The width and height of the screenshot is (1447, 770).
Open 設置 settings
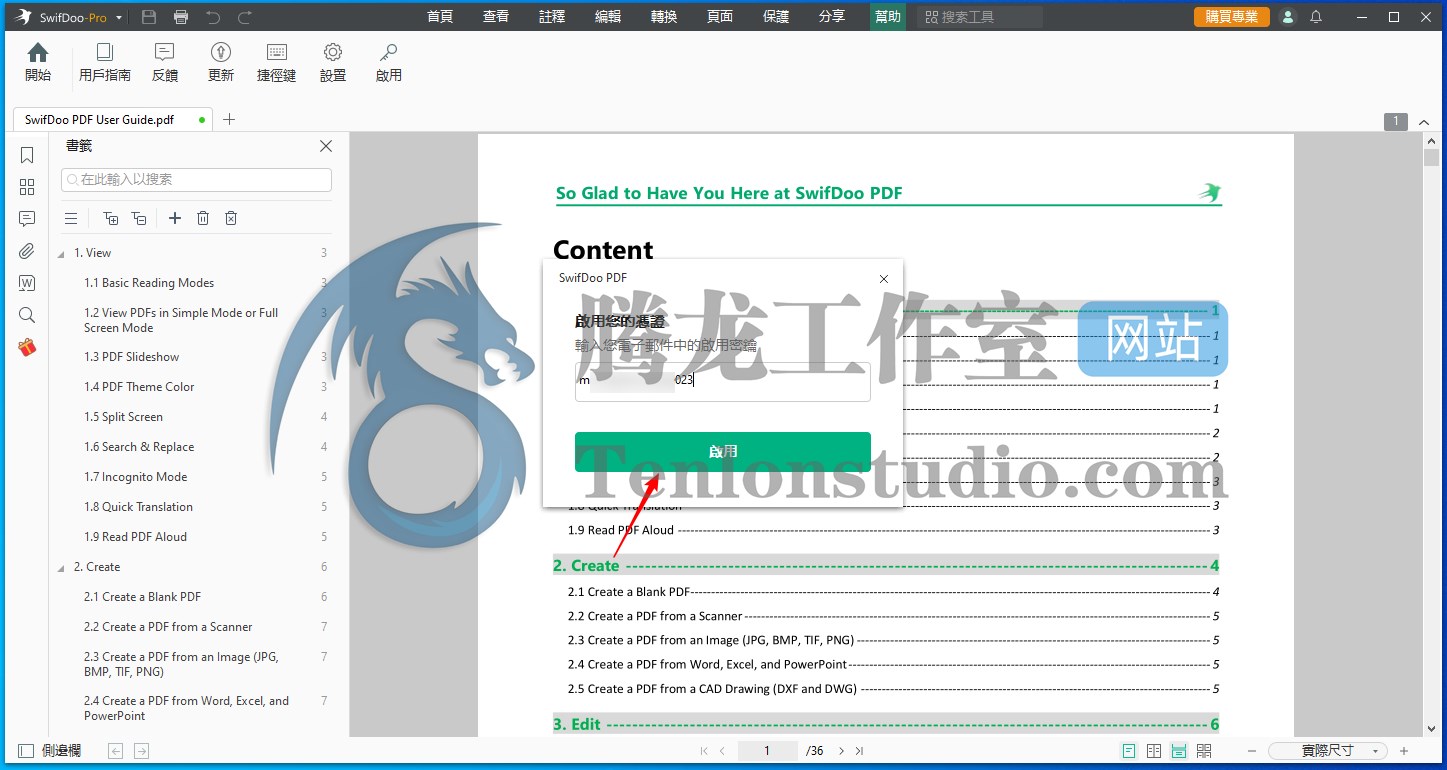pos(333,62)
